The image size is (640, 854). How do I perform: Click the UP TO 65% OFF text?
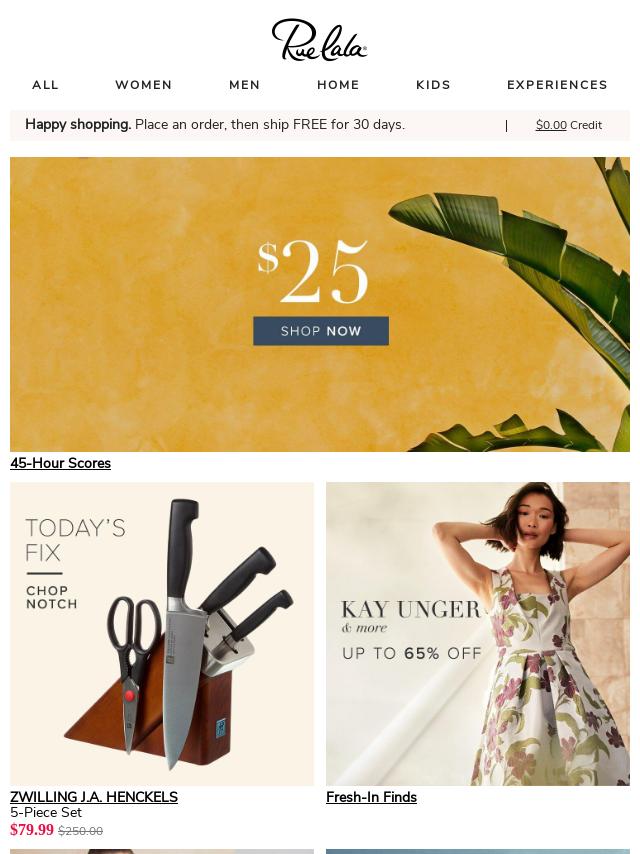click(412, 653)
